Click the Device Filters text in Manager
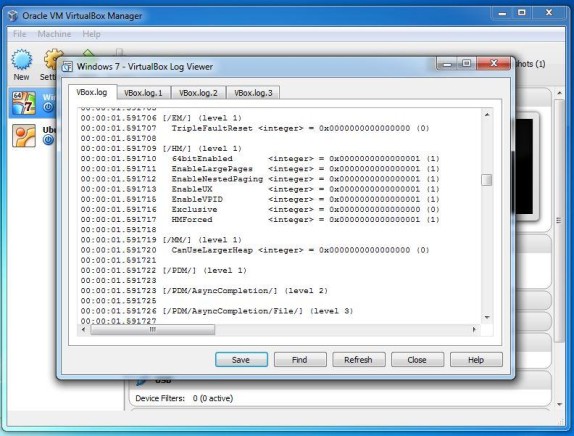This screenshot has width=574, height=436. (184, 398)
